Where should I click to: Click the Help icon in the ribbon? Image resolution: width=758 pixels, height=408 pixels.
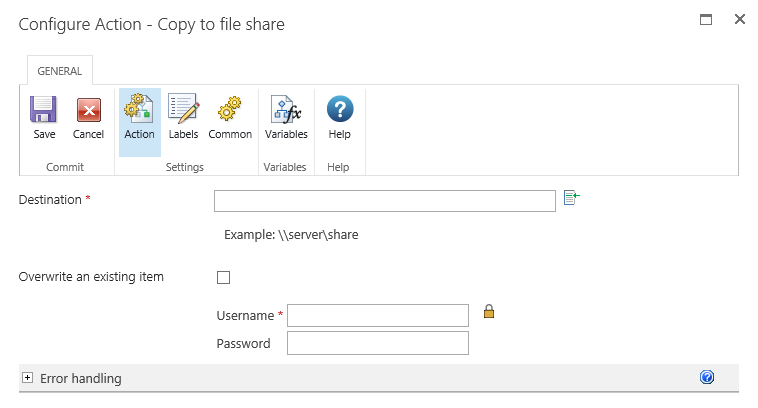[340, 110]
